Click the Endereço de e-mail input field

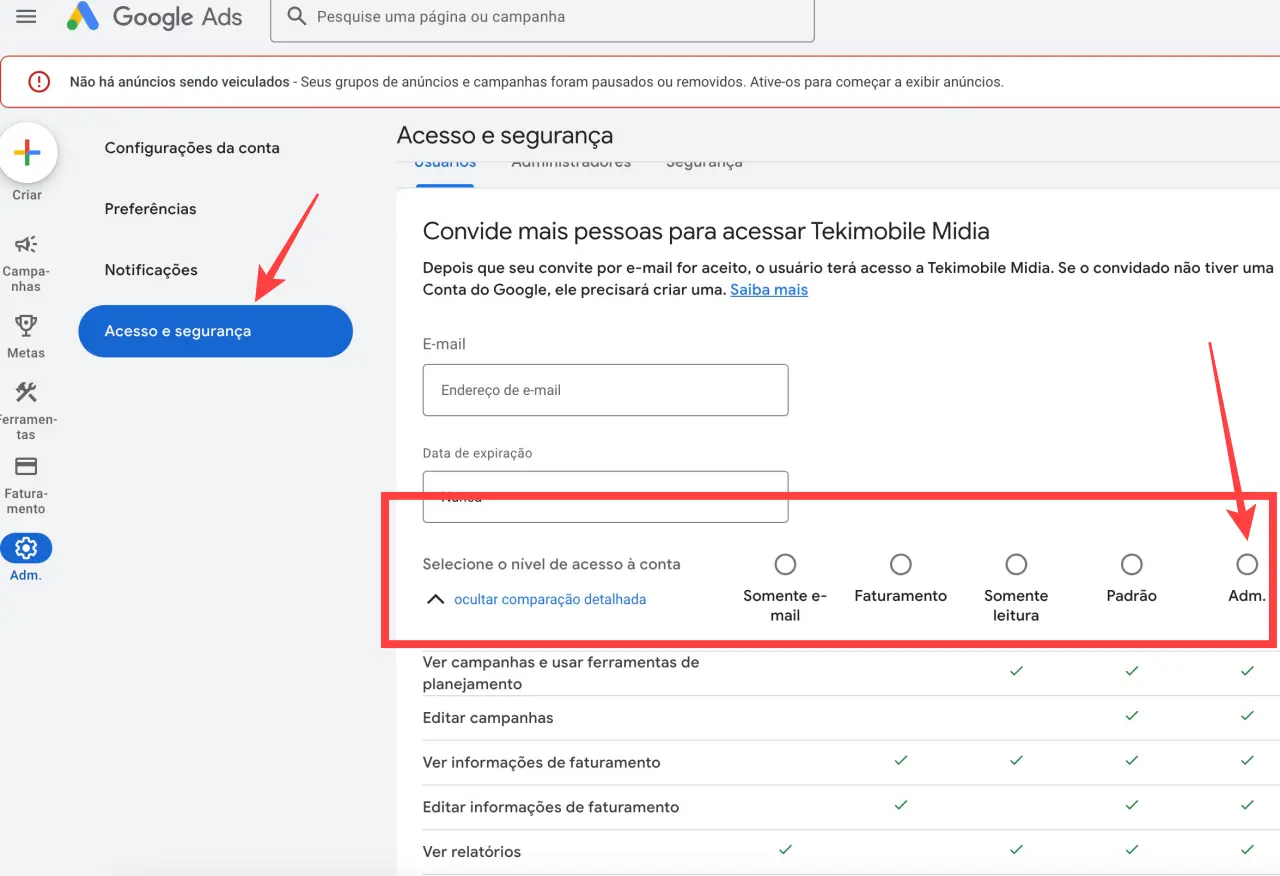(x=605, y=390)
